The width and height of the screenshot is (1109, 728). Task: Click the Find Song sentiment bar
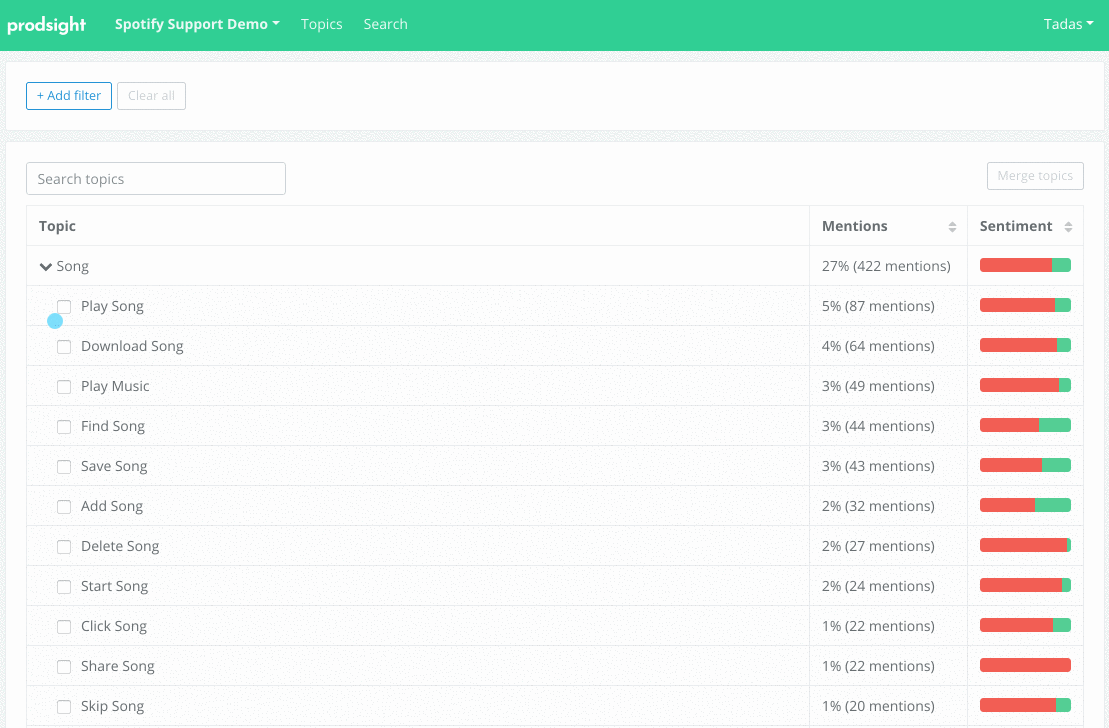pos(1025,425)
